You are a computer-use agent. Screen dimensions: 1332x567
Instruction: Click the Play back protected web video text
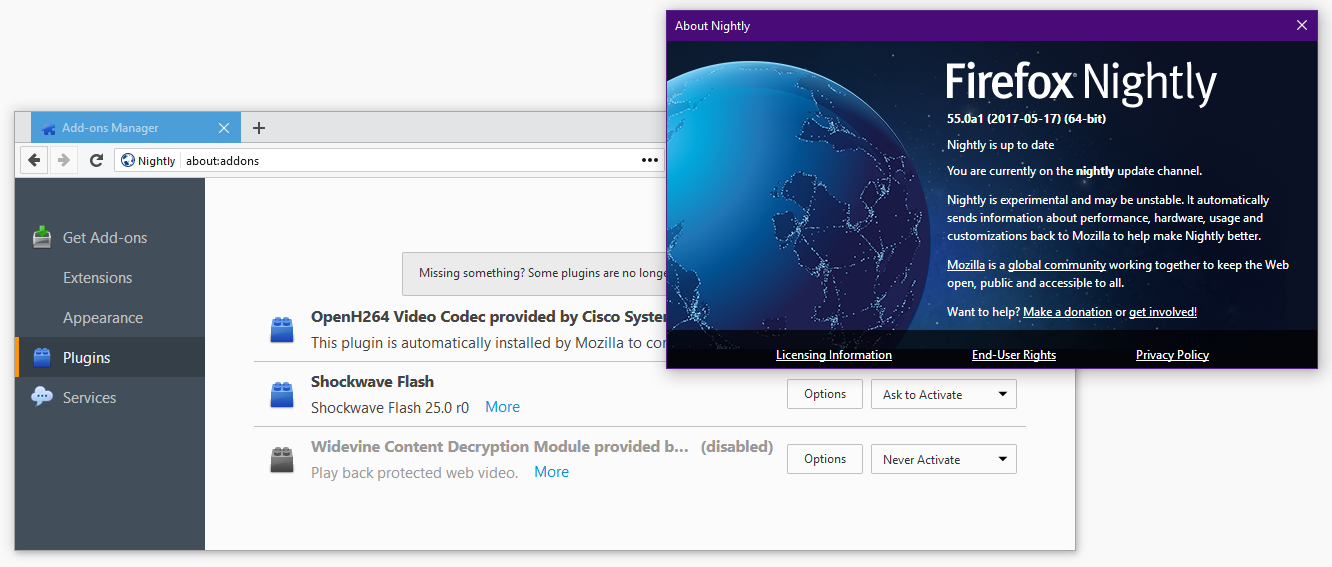(x=414, y=472)
